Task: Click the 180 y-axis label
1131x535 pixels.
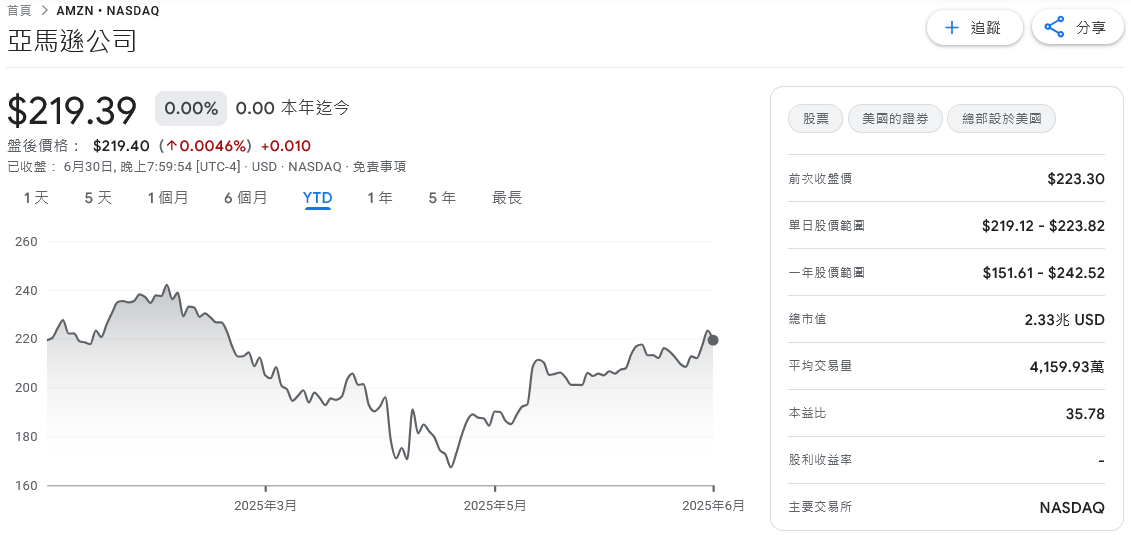Action: 26,436
